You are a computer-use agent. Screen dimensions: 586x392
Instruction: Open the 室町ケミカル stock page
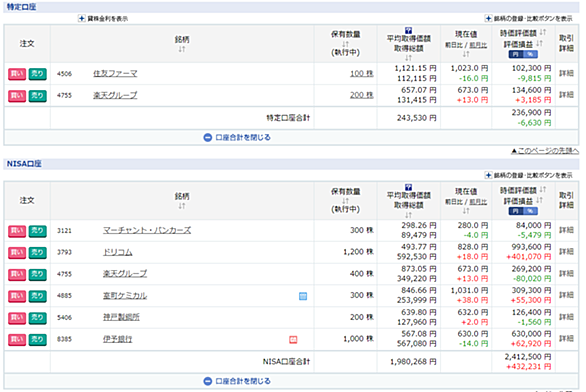click(x=125, y=296)
